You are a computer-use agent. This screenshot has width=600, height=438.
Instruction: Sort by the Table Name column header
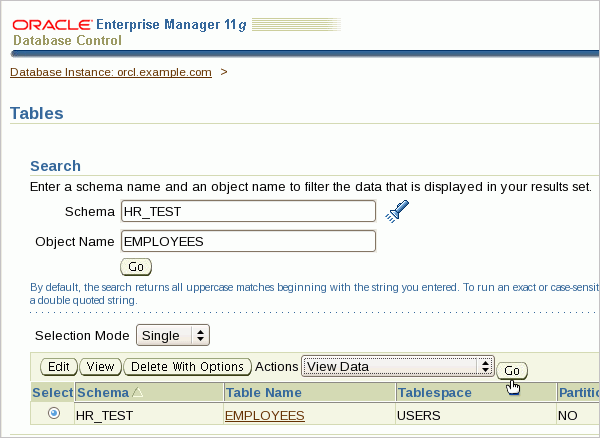click(x=263, y=393)
